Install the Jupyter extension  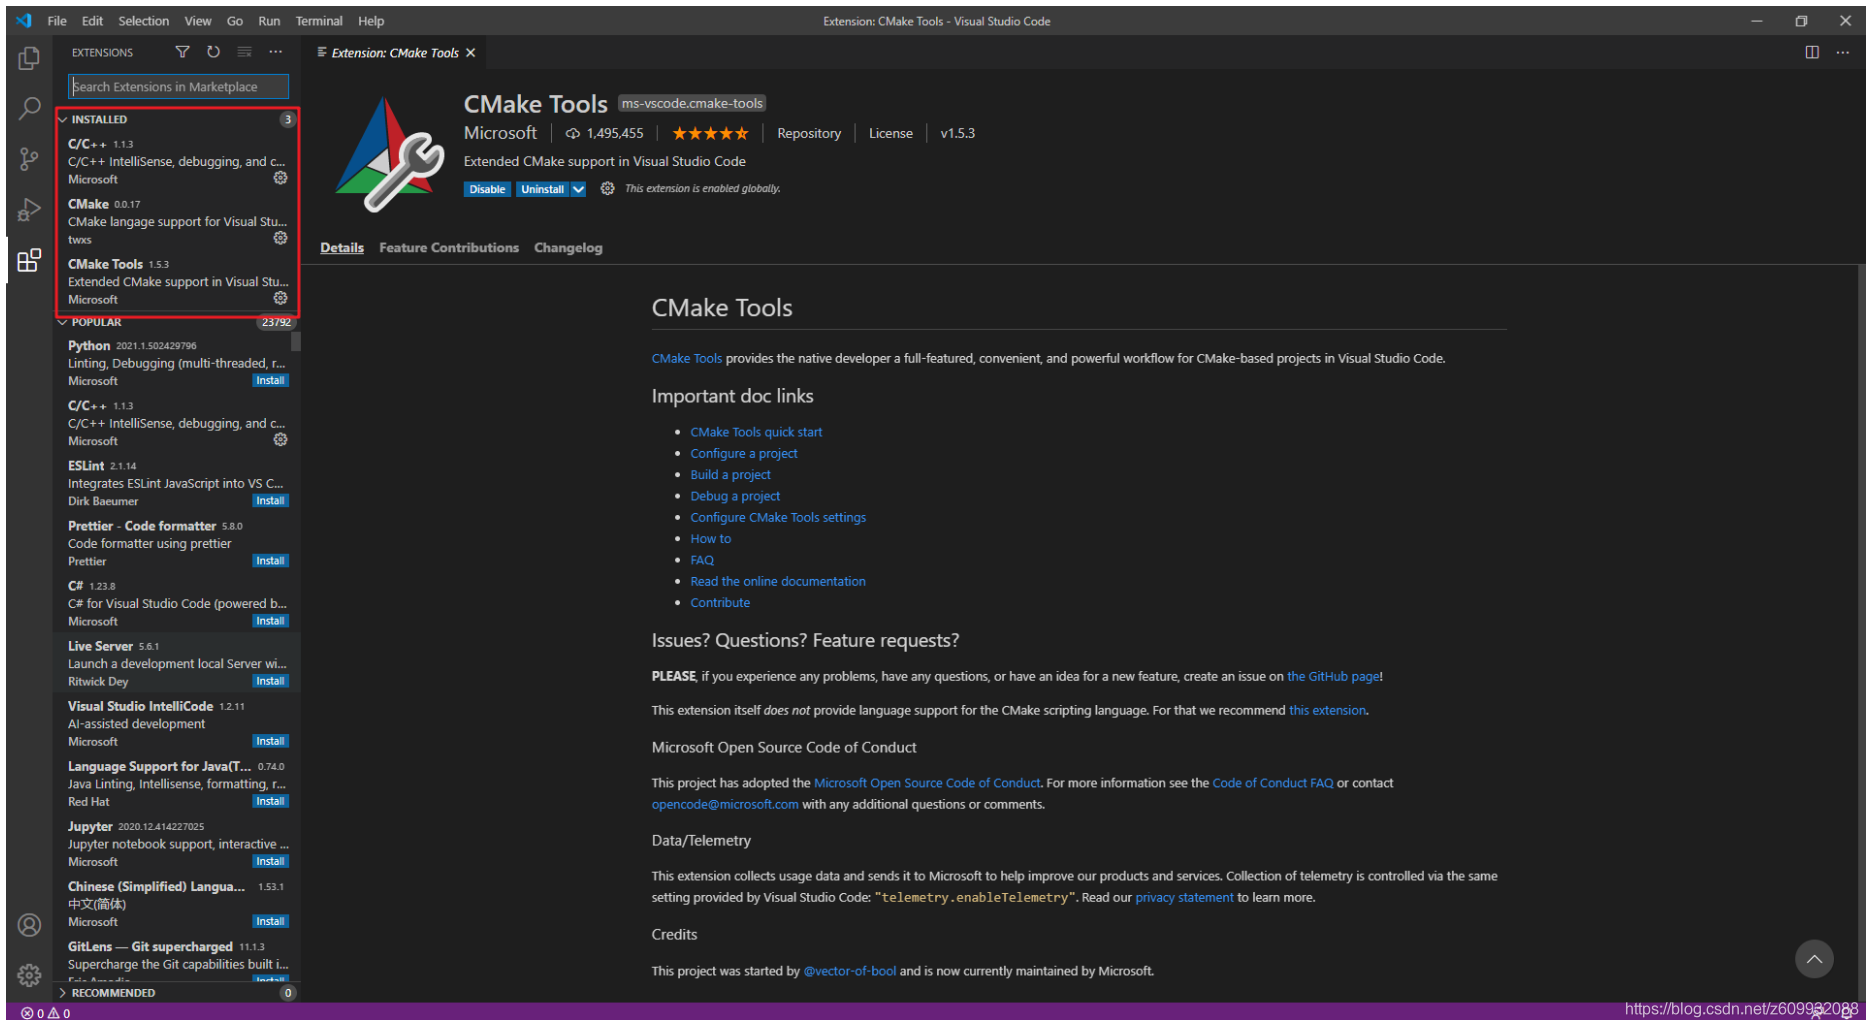pos(270,861)
